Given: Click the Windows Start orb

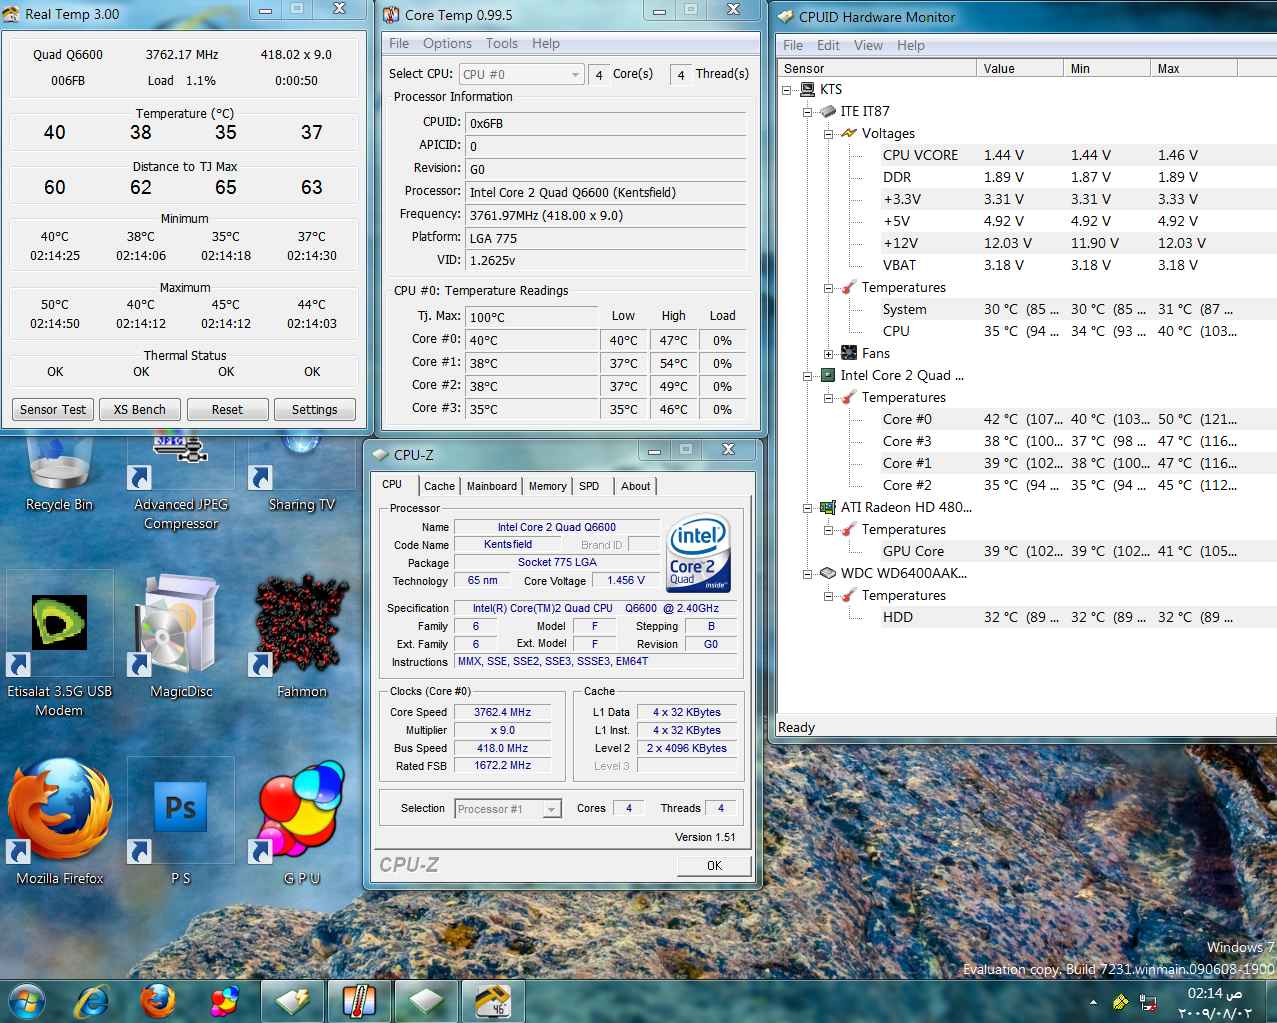Looking at the screenshot, I should coord(27,1000).
